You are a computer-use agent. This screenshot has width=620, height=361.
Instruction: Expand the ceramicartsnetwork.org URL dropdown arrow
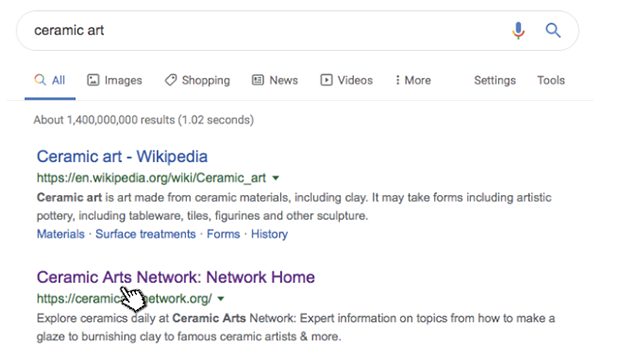221,299
